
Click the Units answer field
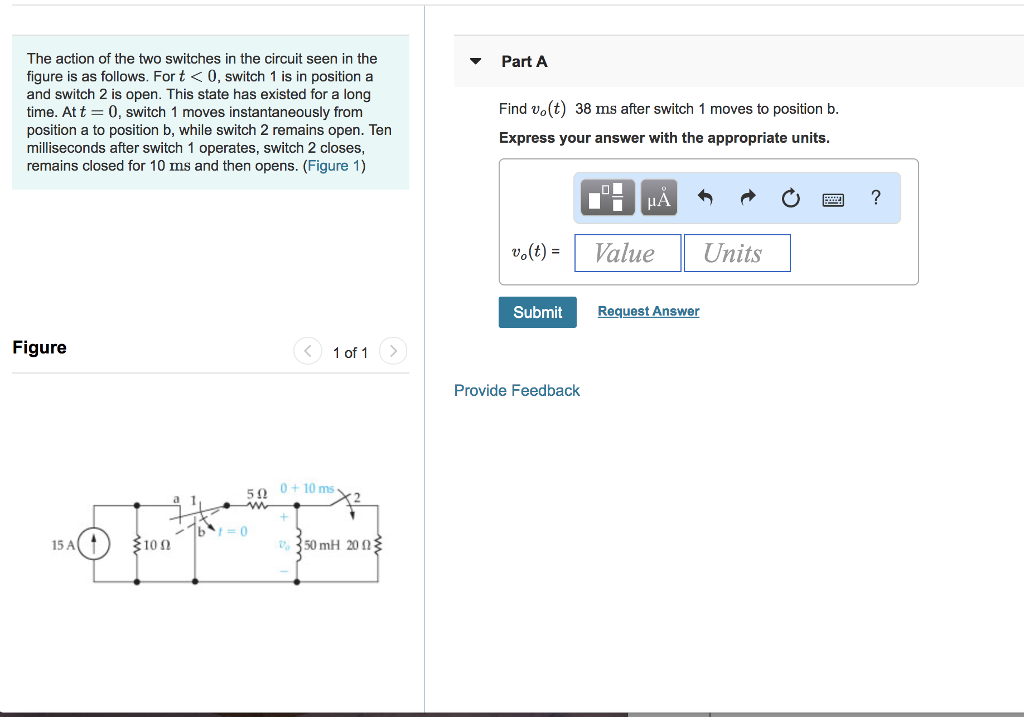pyautogui.click(x=737, y=253)
